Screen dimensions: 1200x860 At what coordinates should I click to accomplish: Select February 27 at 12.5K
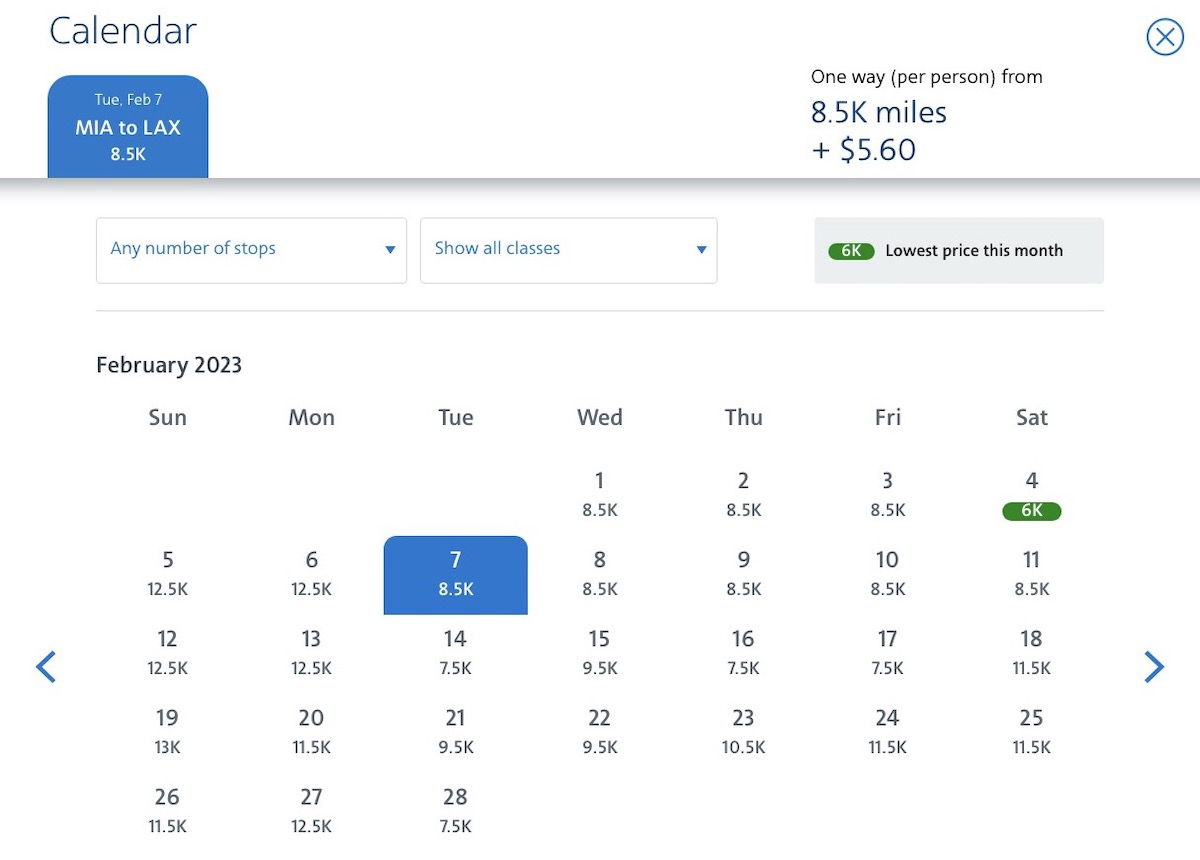tap(312, 811)
